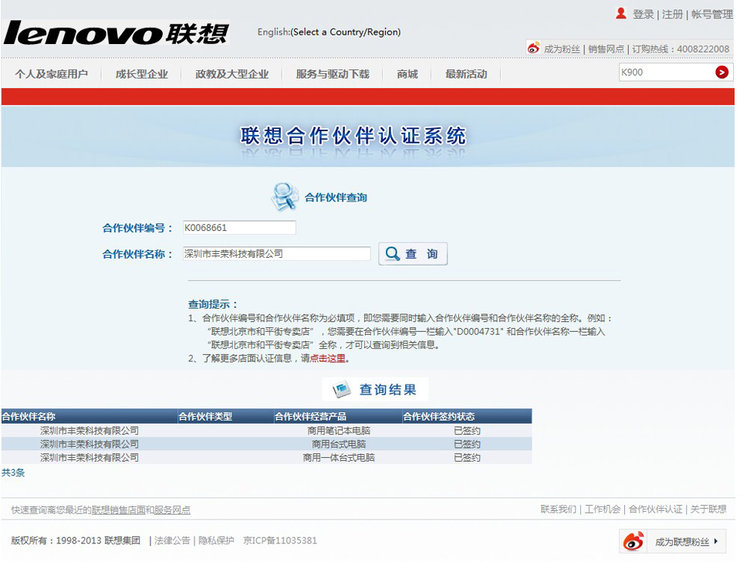
Task: Select the 商用台式电脑 cell
Action: click(339, 444)
